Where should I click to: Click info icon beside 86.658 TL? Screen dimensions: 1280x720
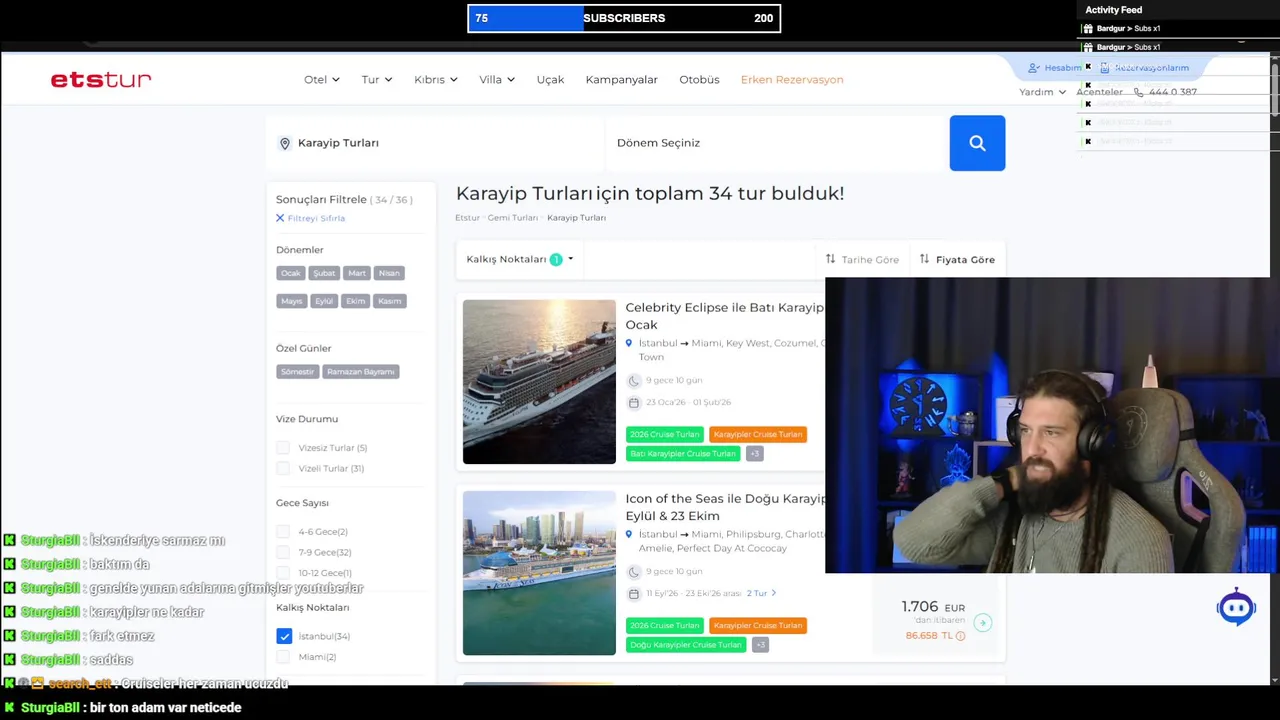point(960,636)
